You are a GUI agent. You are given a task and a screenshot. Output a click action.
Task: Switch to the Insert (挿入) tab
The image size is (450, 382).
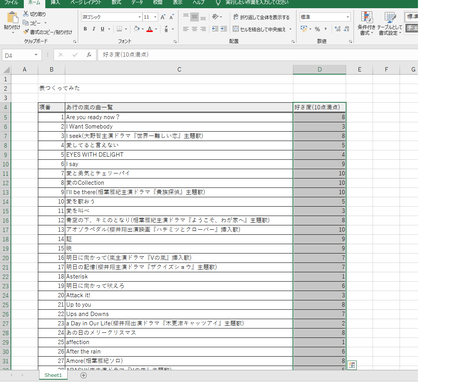click(55, 3)
